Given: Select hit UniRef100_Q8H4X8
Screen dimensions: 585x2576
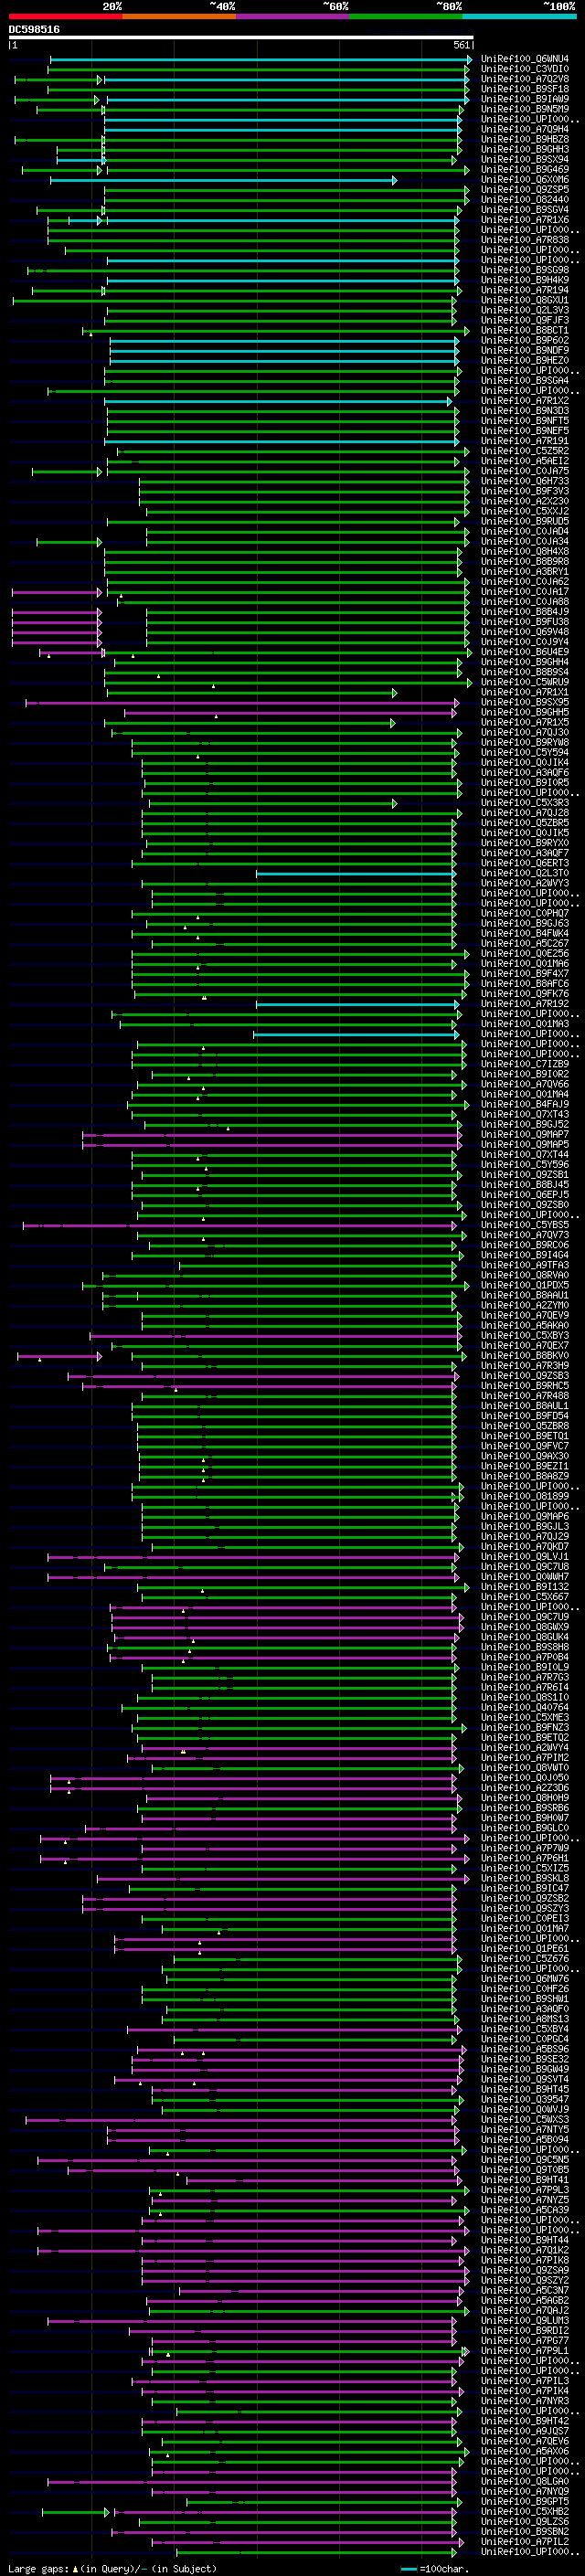Looking at the screenshot, I should (x=525, y=551).
